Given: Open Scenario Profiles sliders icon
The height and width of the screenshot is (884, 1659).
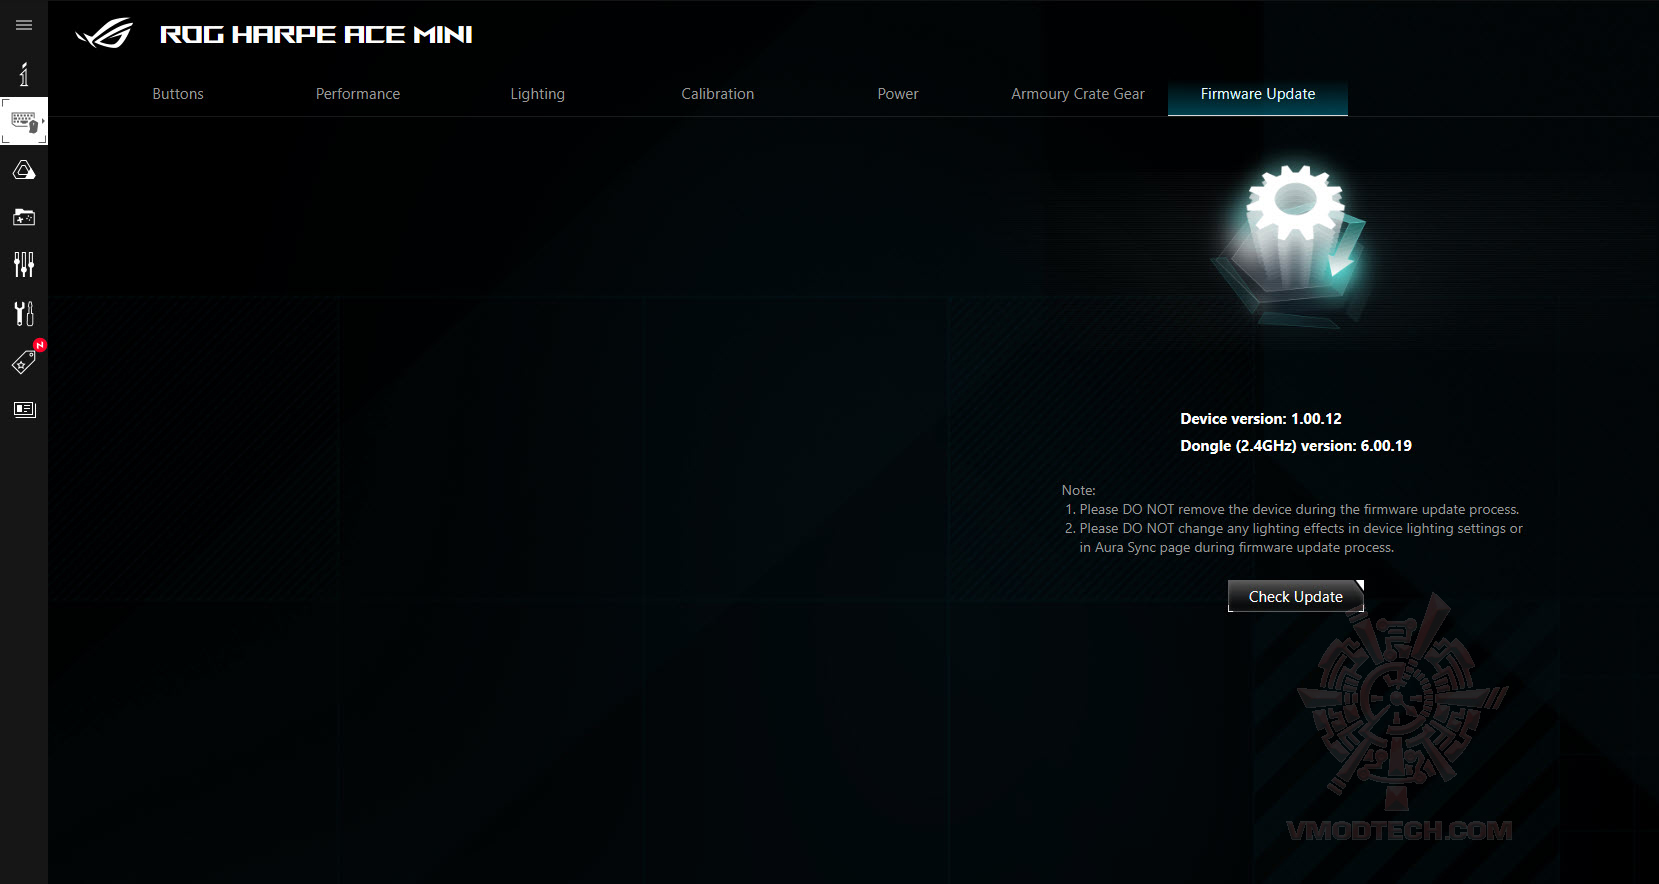Looking at the screenshot, I should (x=24, y=264).
